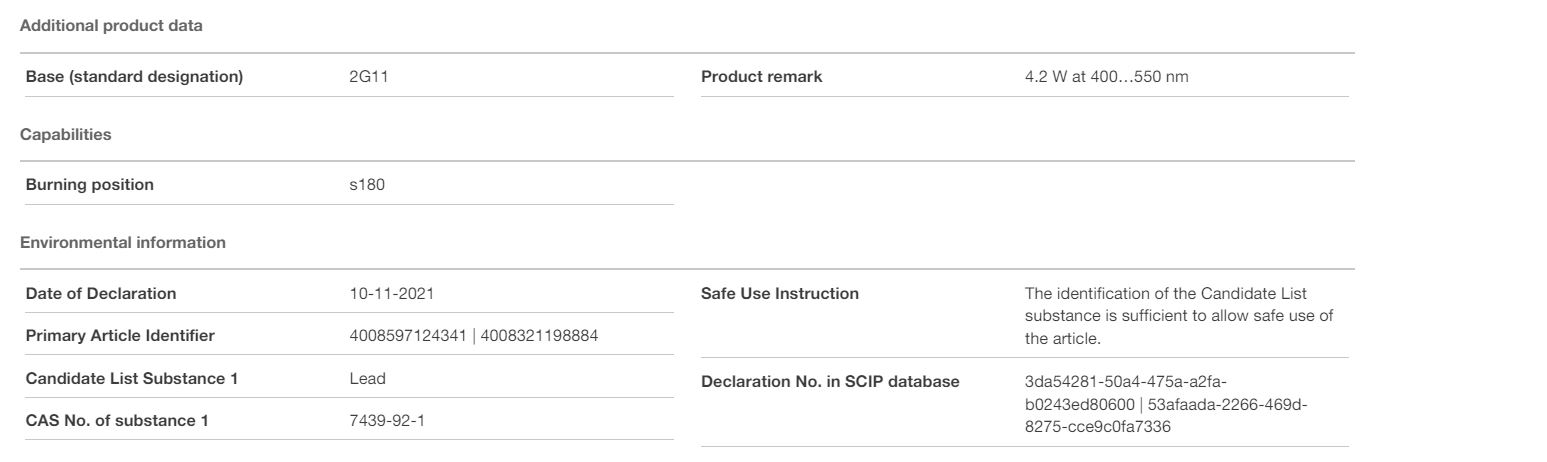This screenshot has width=1547, height=462.
Task: Select the Burning position label
Action: pyautogui.click(x=90, y=185)
